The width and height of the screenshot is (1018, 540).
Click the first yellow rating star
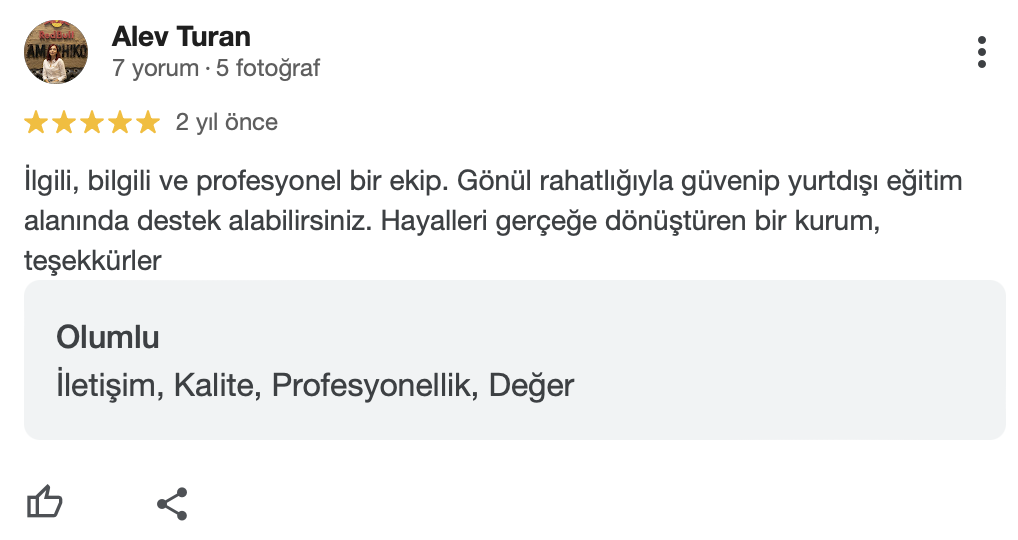[x=36, y=123]
